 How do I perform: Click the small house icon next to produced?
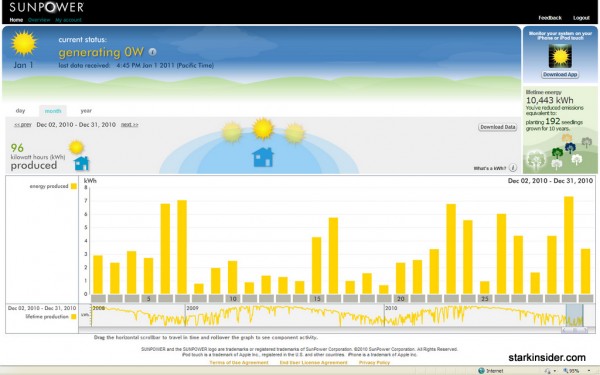pos(82,163)
